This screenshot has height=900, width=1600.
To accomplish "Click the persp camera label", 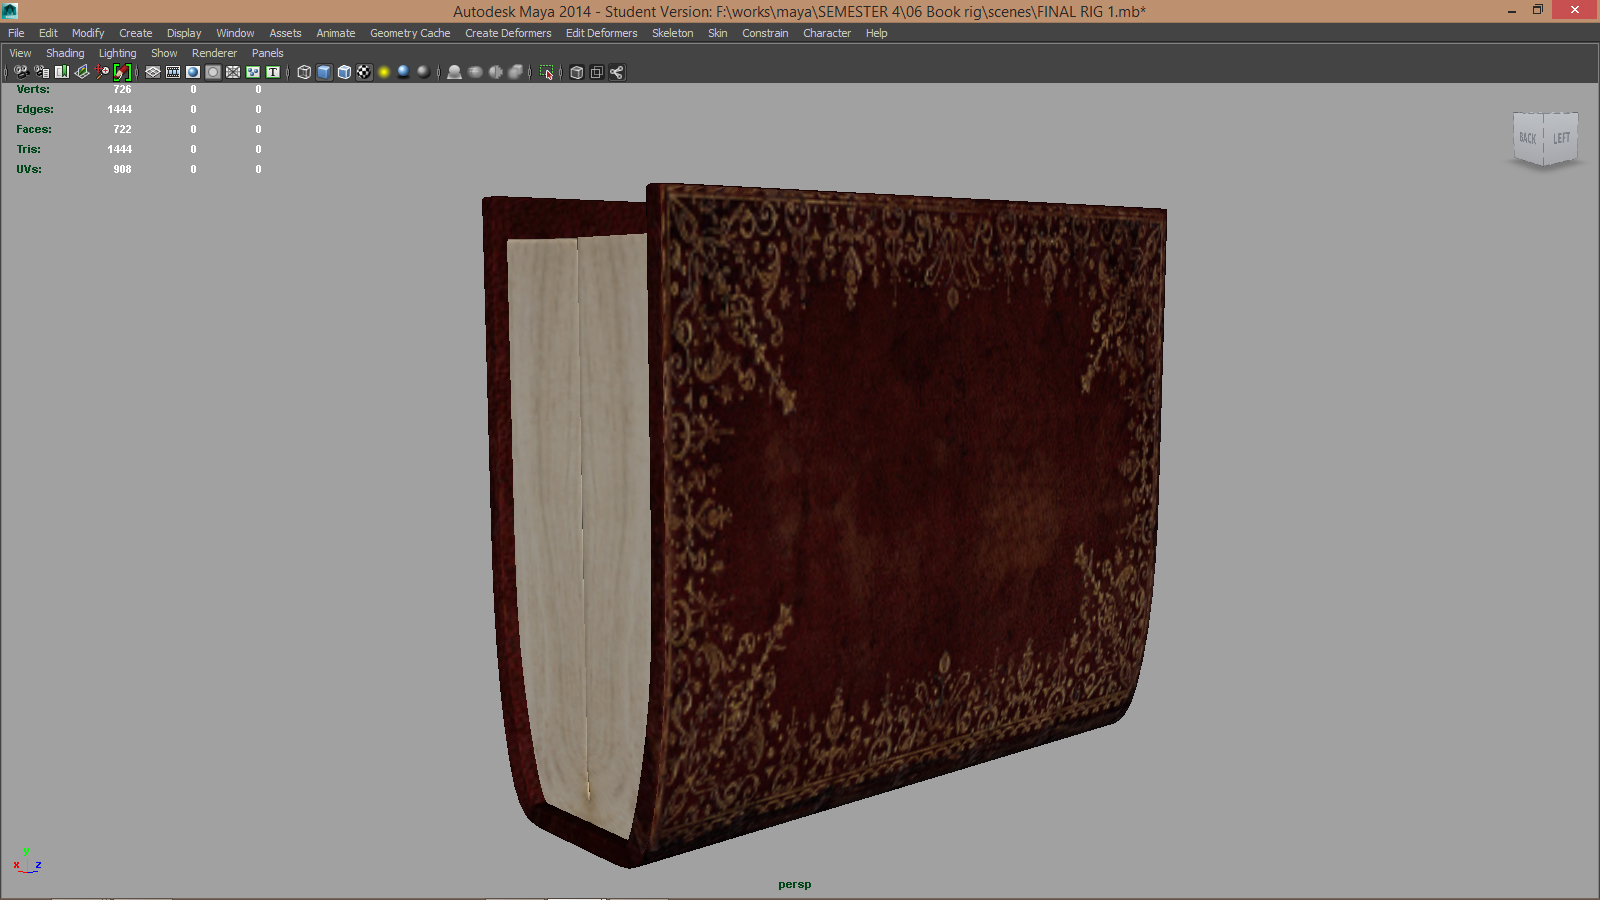I will click(793, 883).
